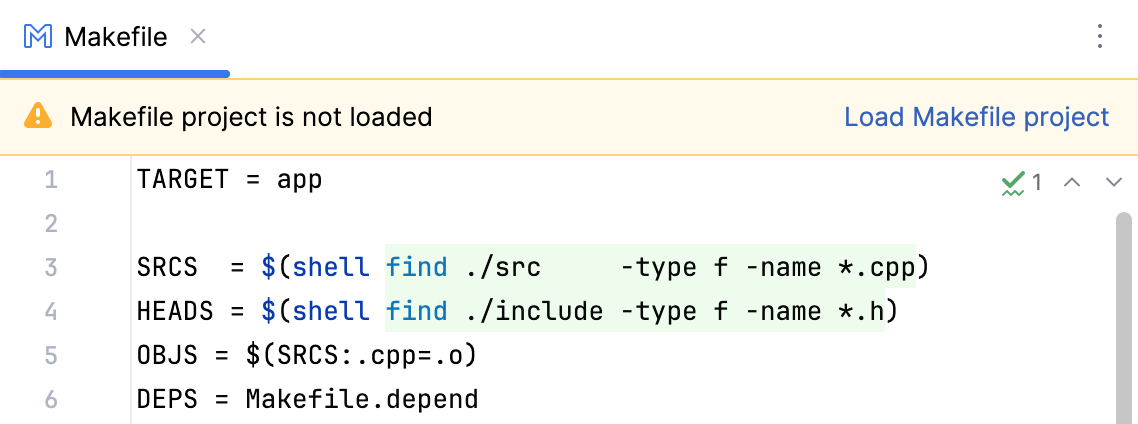Click line number 6 in gutter

[x=51, y=400]
